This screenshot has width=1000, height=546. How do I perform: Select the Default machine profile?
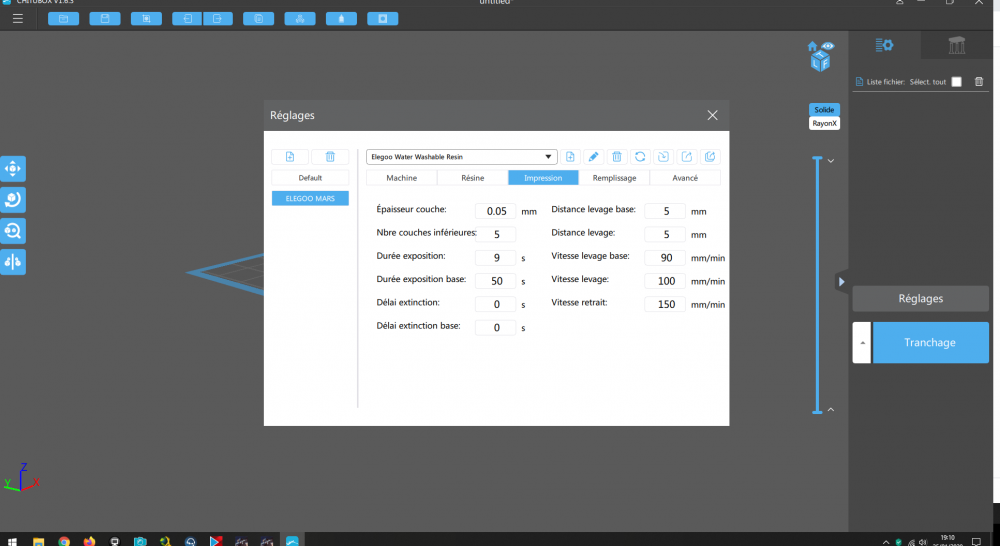[x=310, y=178]
